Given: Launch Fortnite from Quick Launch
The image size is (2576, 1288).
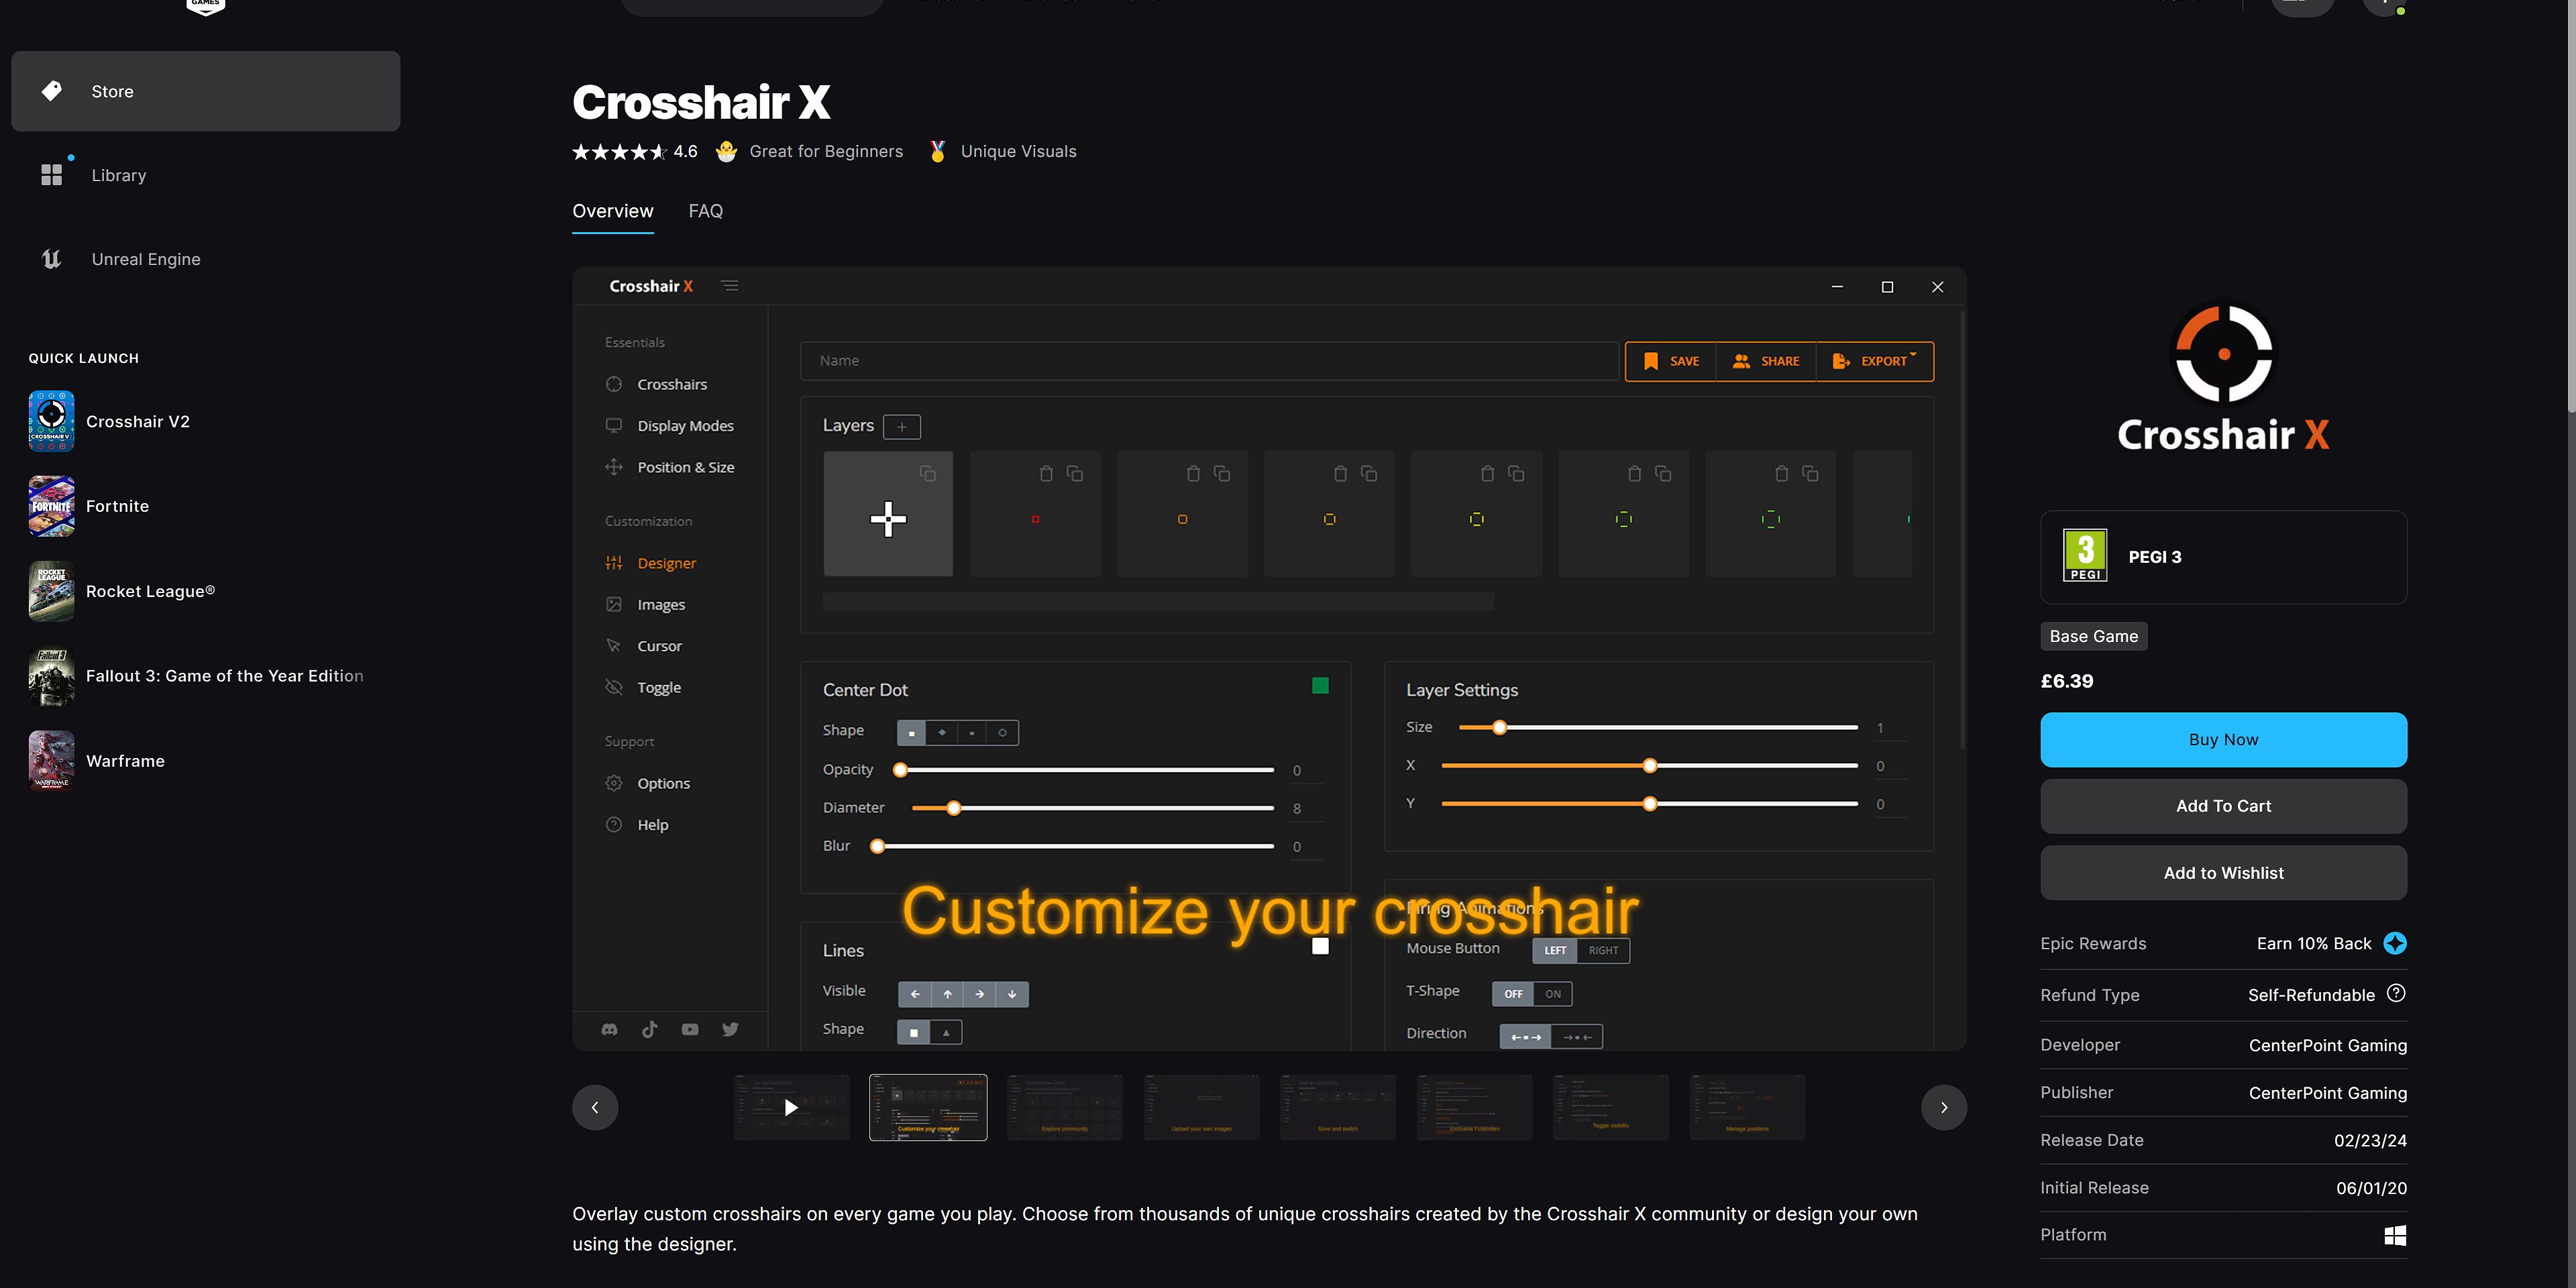Looking at the screenshot, I should click(x=117, y=506).
